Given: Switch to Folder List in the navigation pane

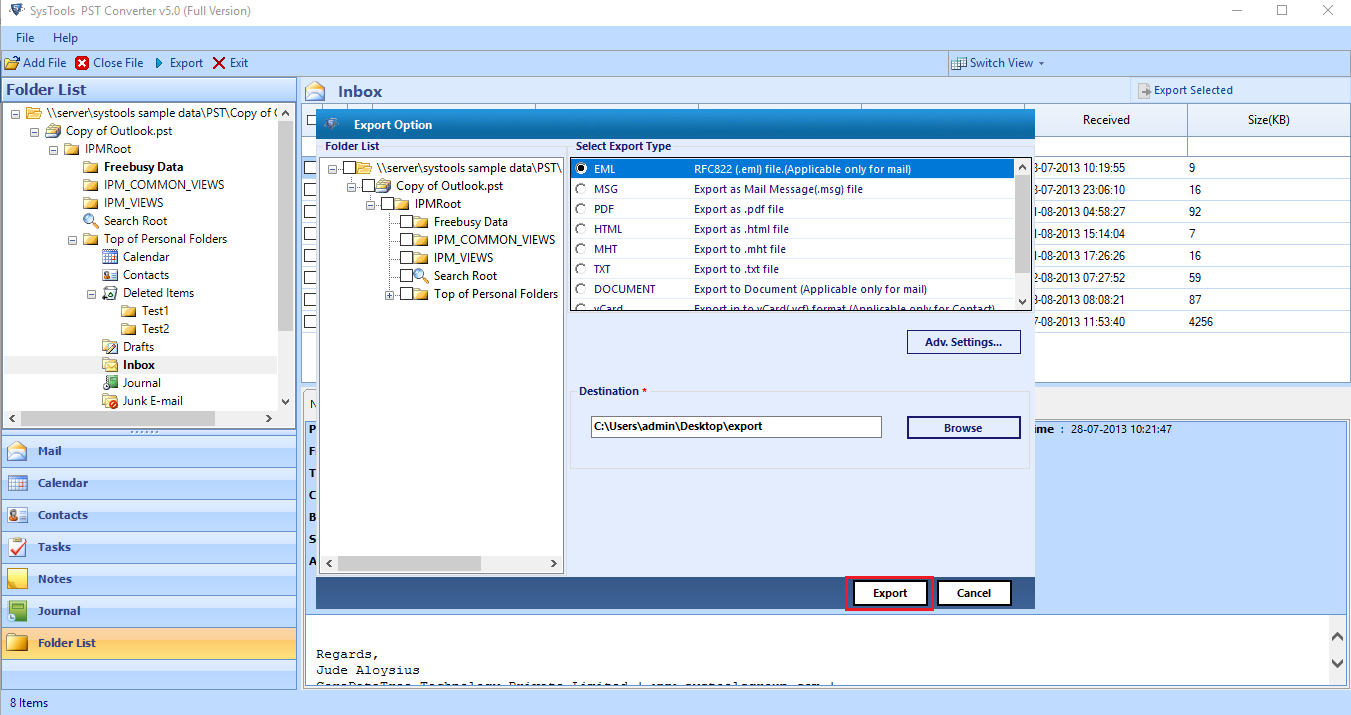Looking at the screenshot, I should click(149, 643).
